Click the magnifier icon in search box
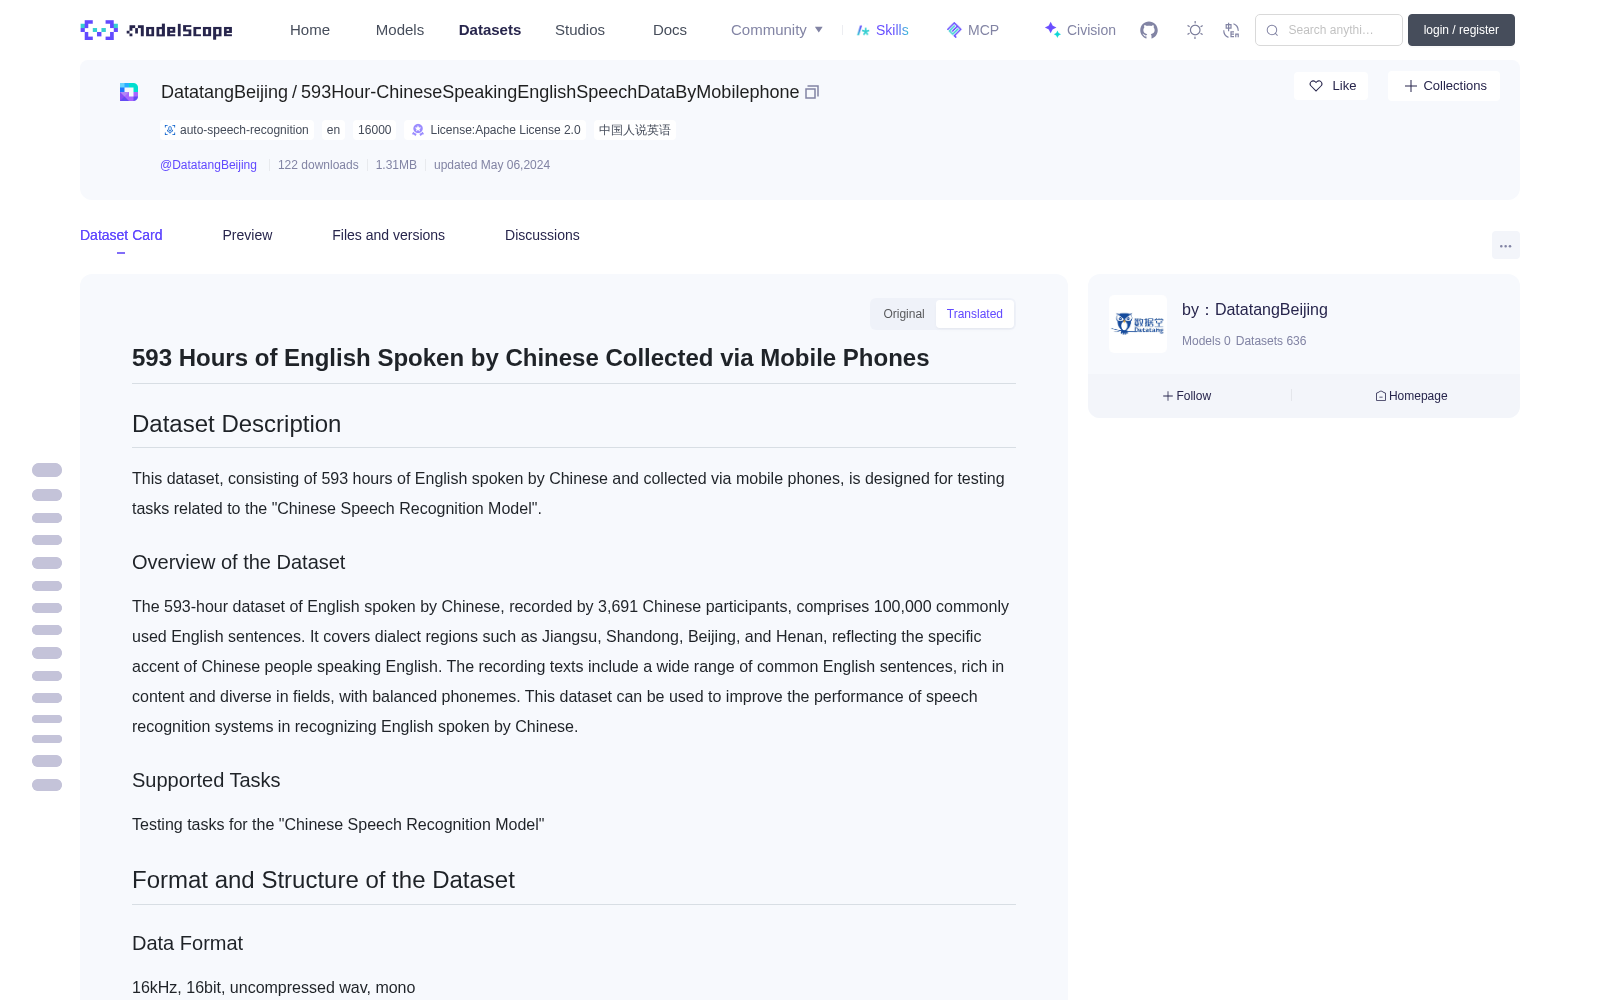 (x=1272, y=30)
